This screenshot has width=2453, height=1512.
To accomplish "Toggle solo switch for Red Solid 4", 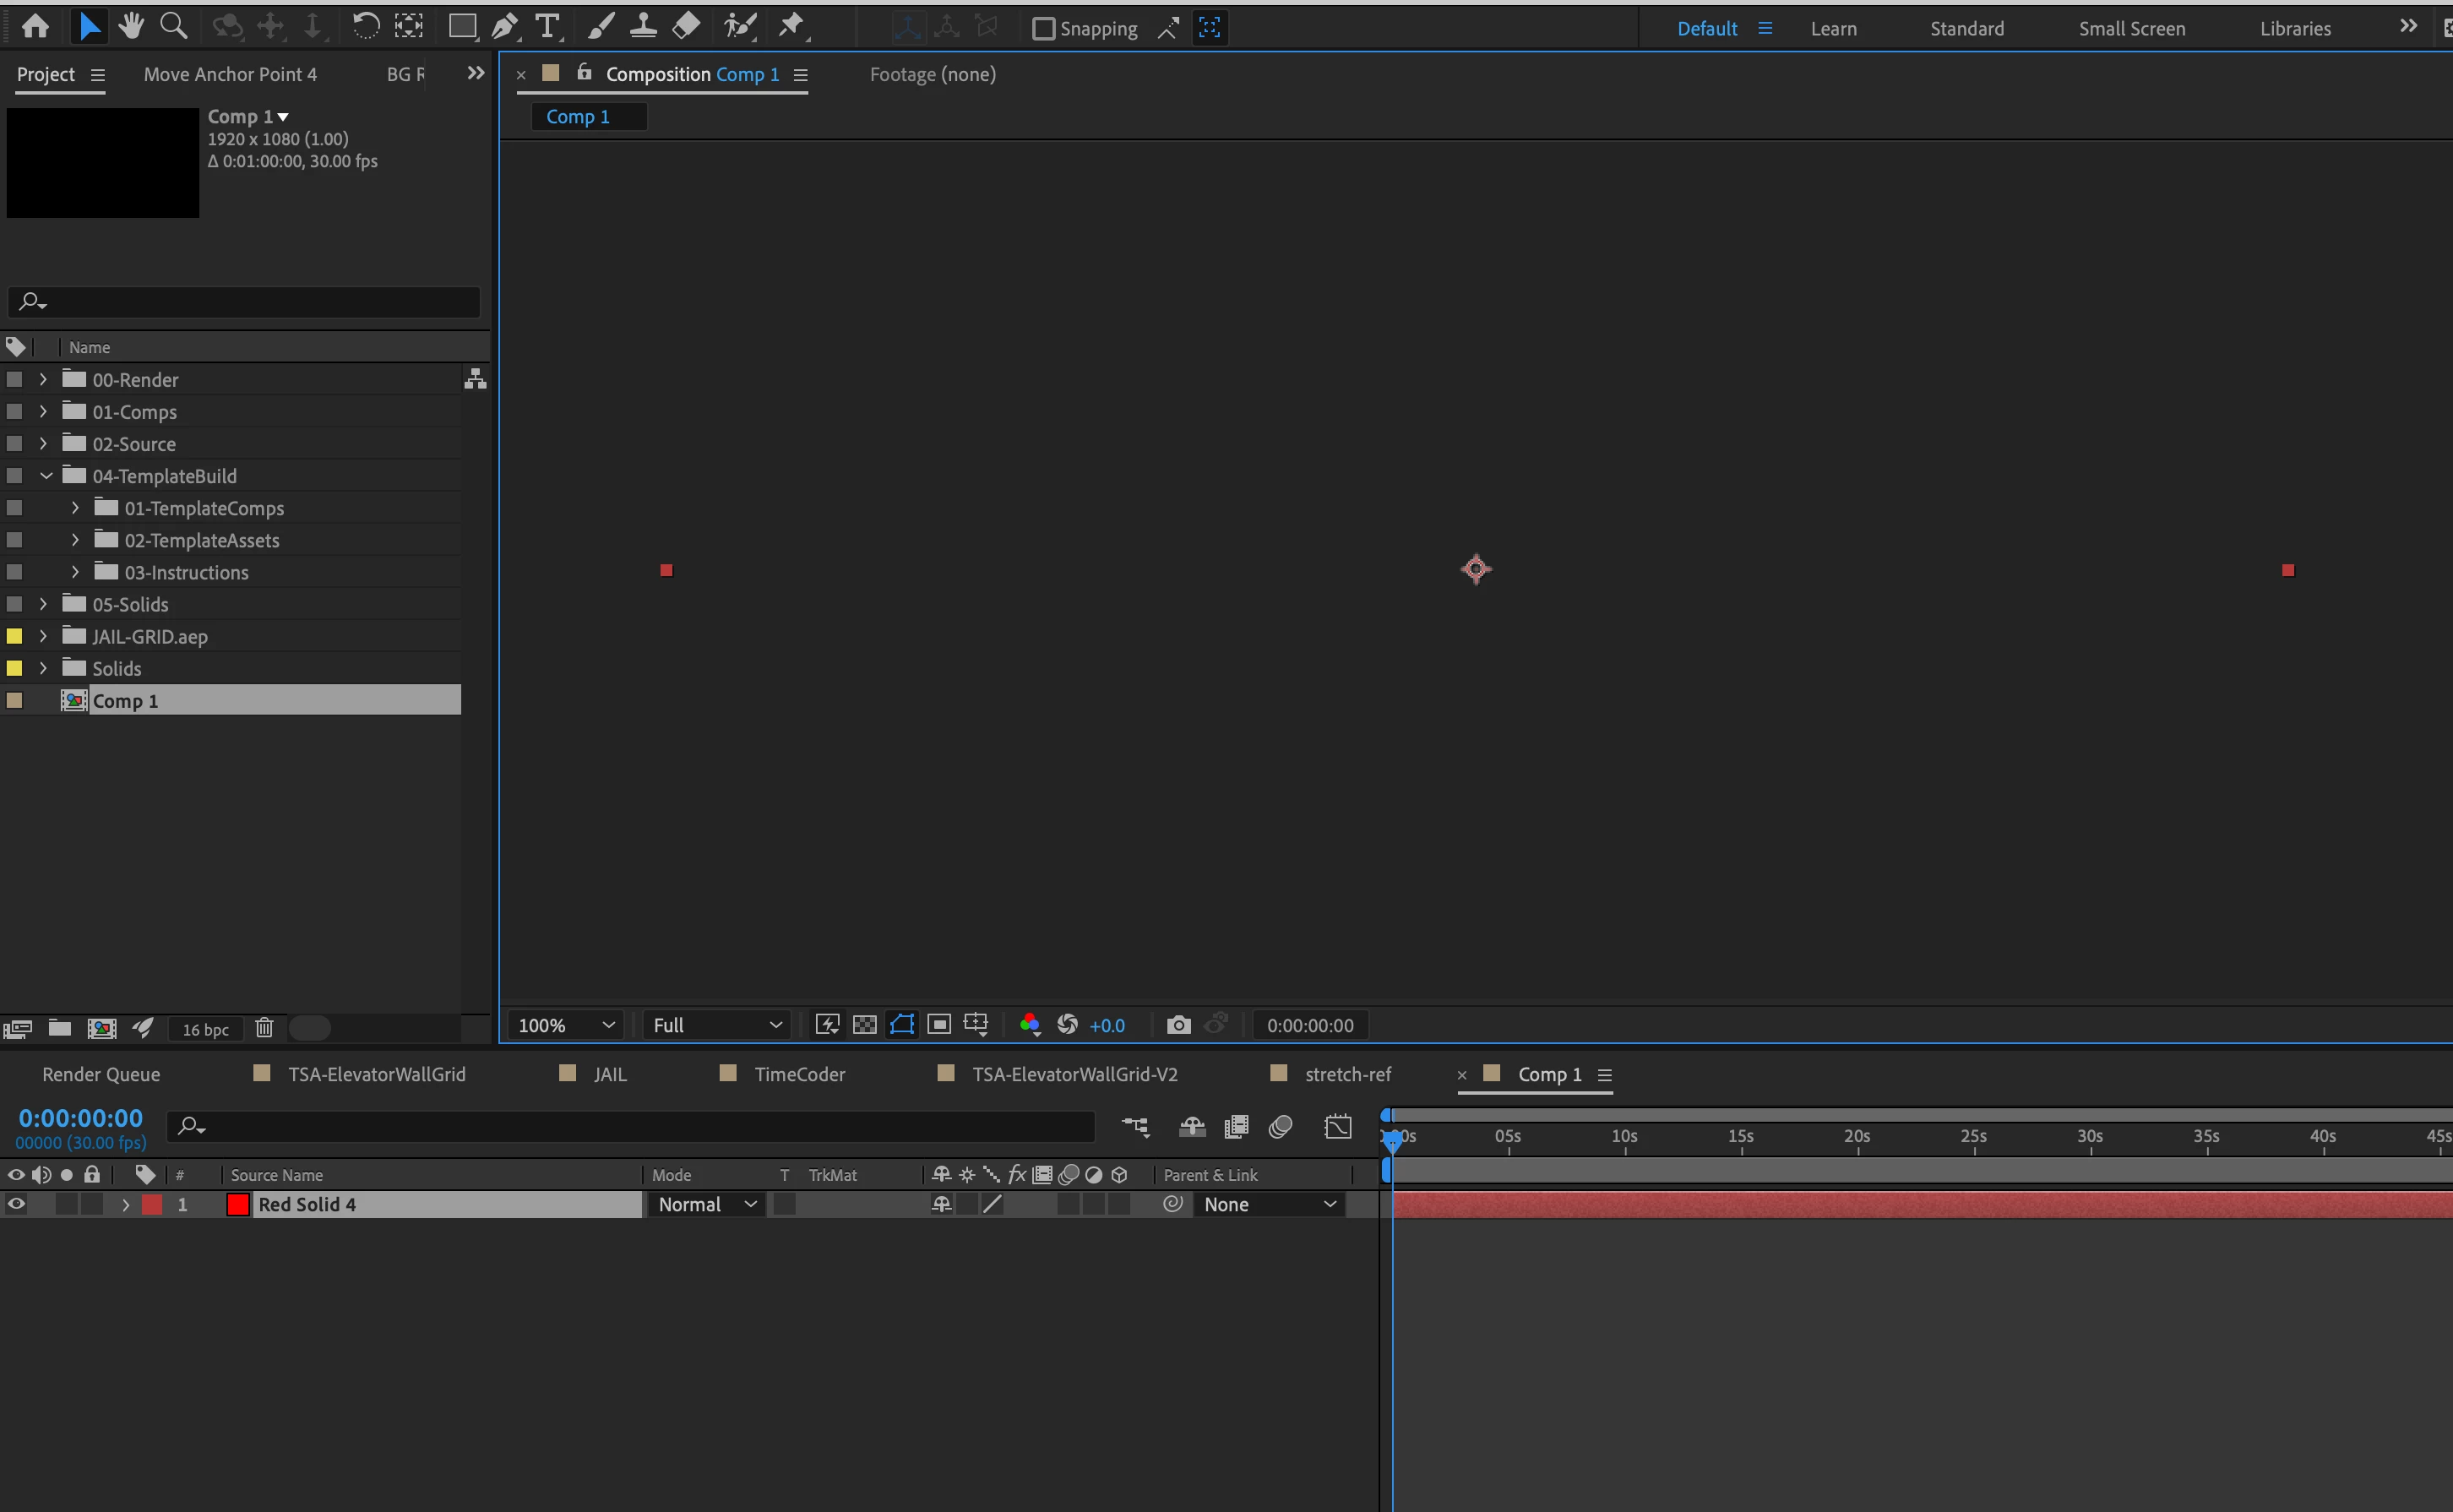I will pyautogui.click(x=66, y=1204).
